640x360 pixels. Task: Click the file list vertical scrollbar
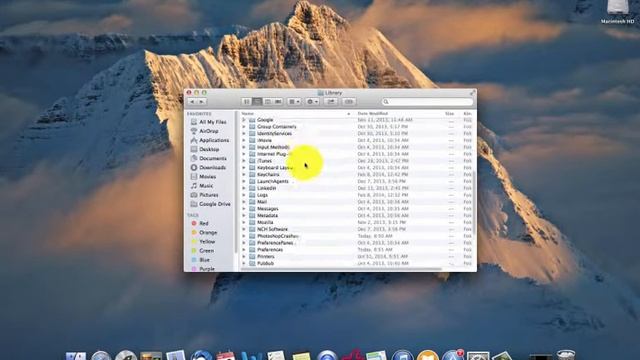click(474, 202)
